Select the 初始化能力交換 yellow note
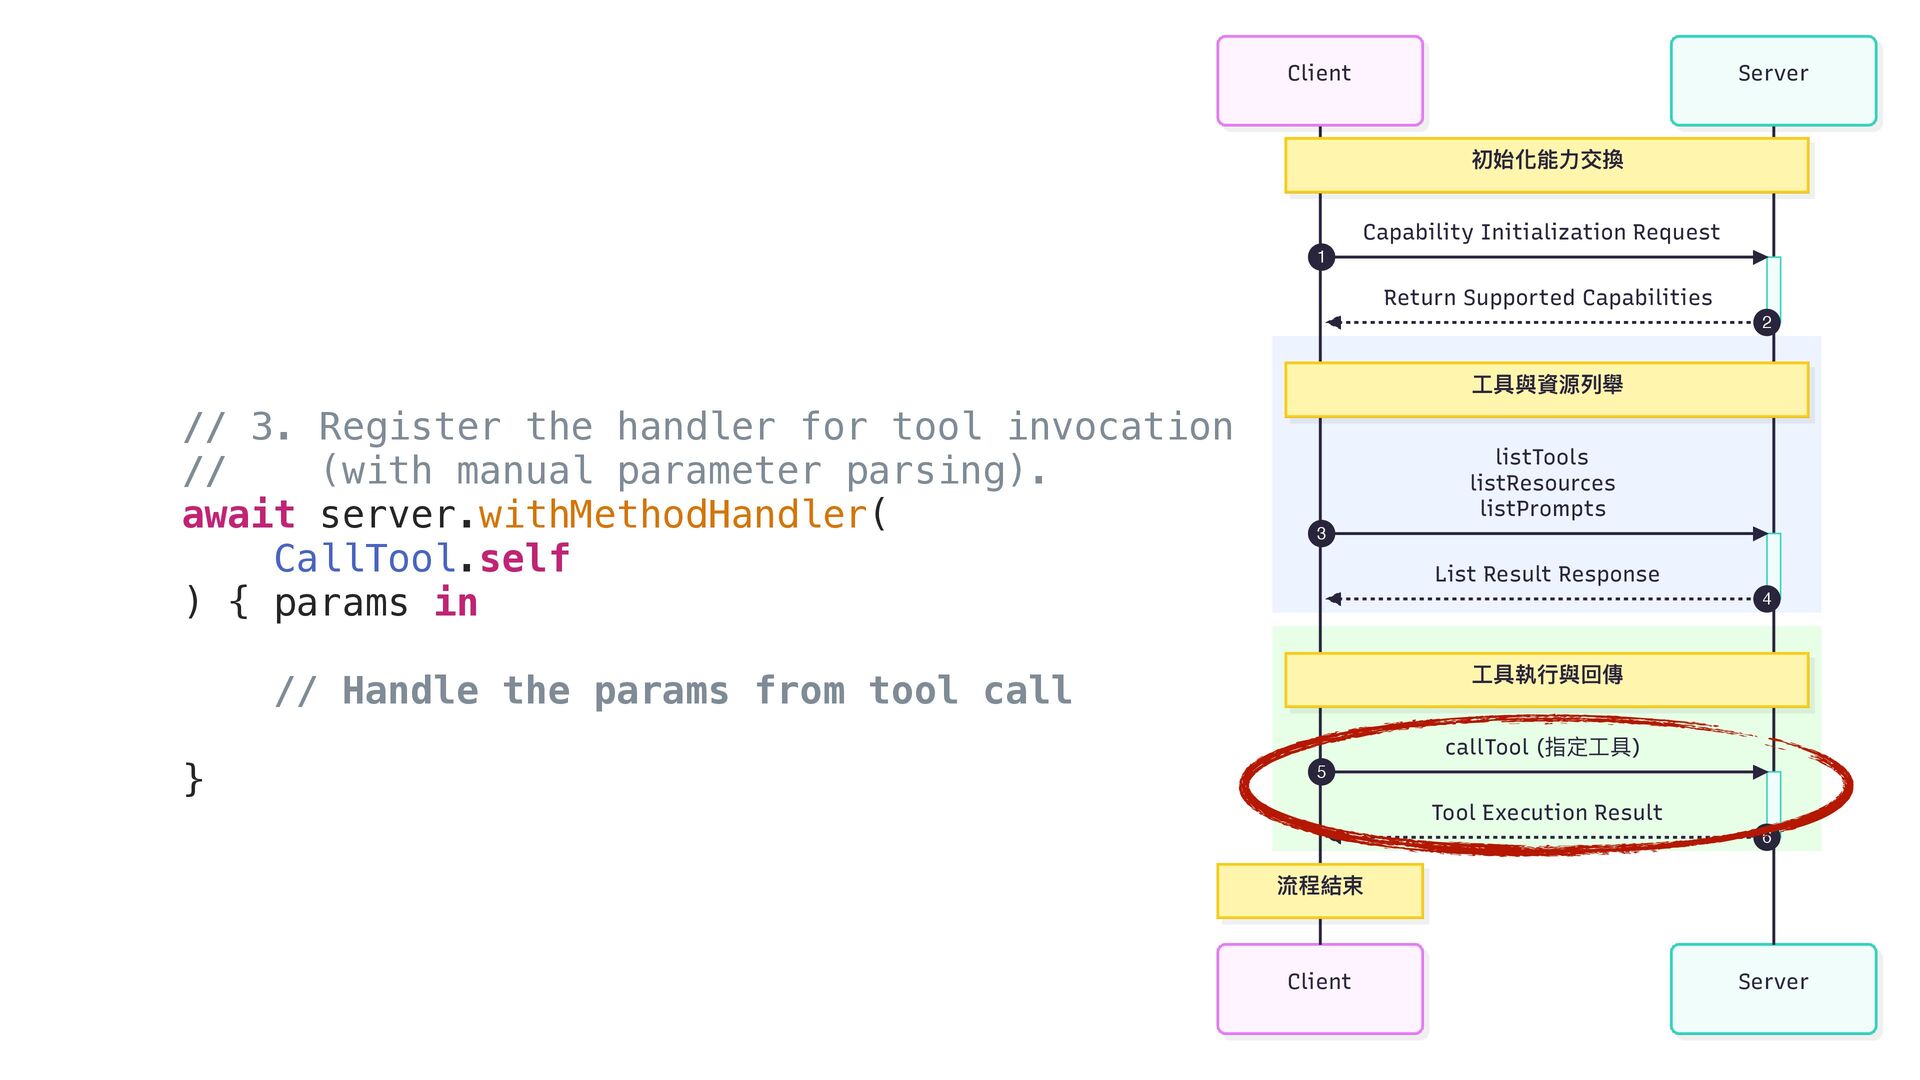This screenshot has width=1920, height=1080. click(x=1547, y=165)
